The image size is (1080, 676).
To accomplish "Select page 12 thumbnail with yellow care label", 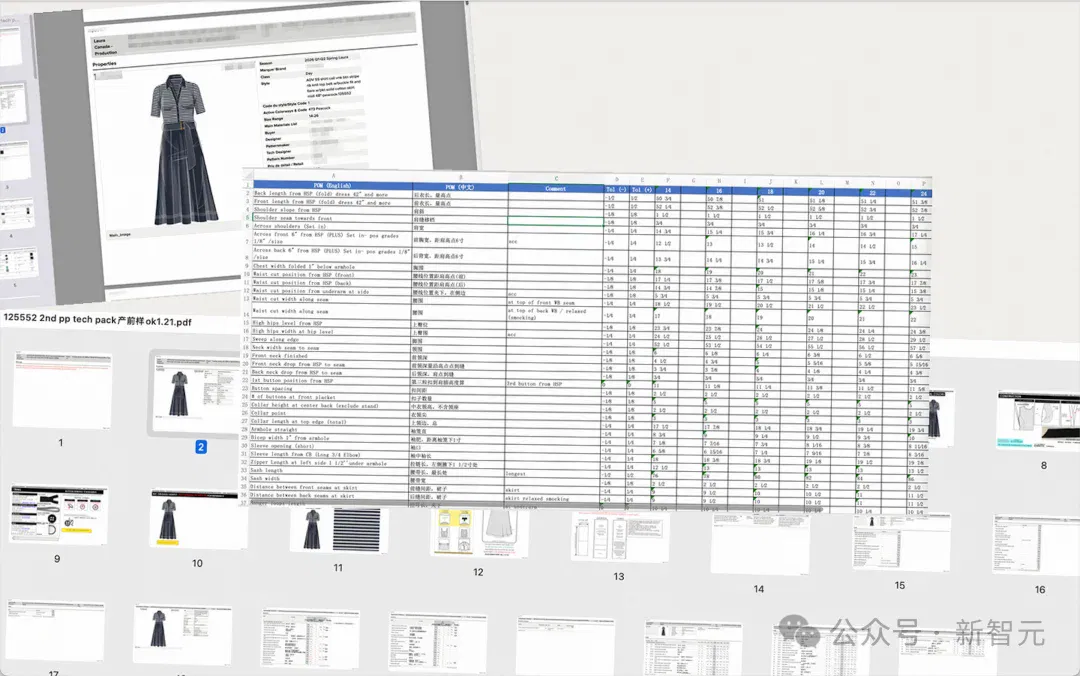I will [479, 532].
